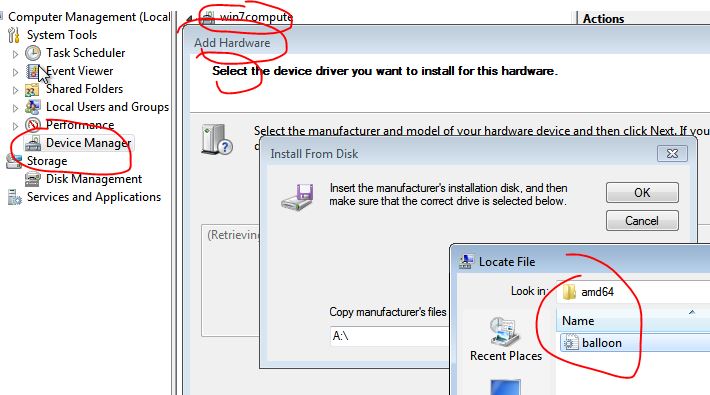Viewport: 710px width, 395px height.
Task: Select Services and Applications tree item
Action: click(x=94, y=197)
